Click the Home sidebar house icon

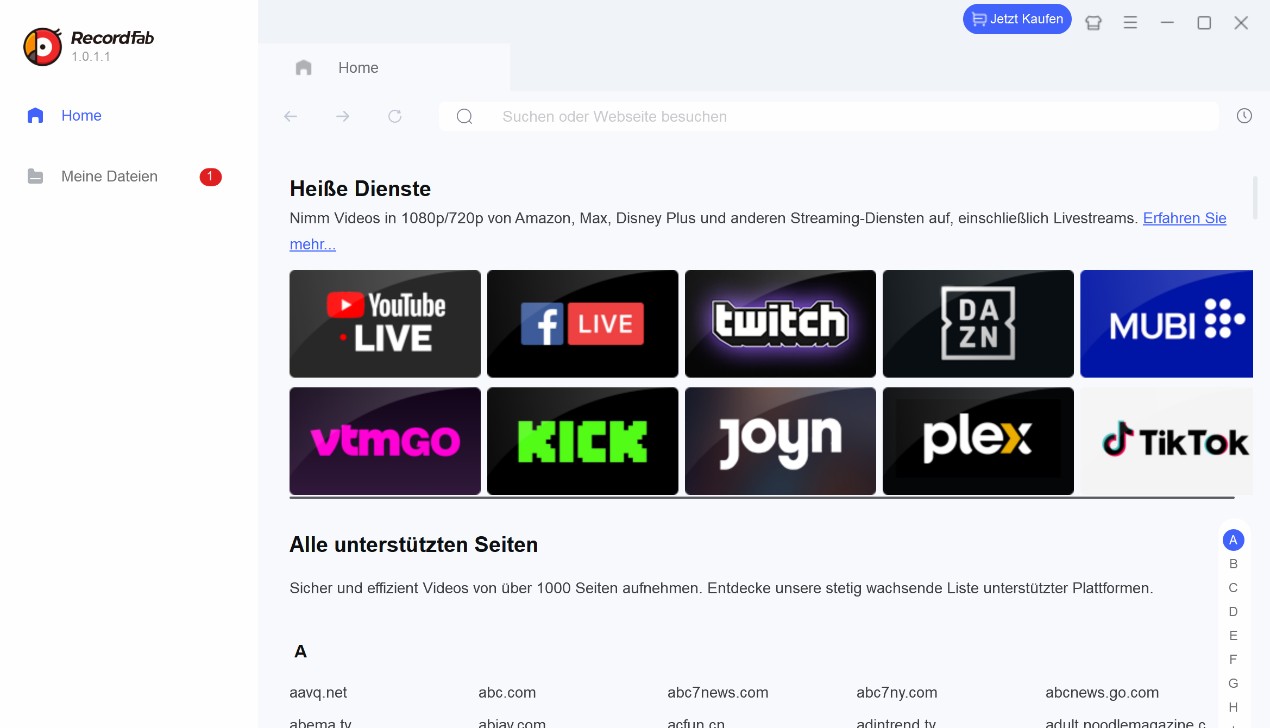point(35,116)
